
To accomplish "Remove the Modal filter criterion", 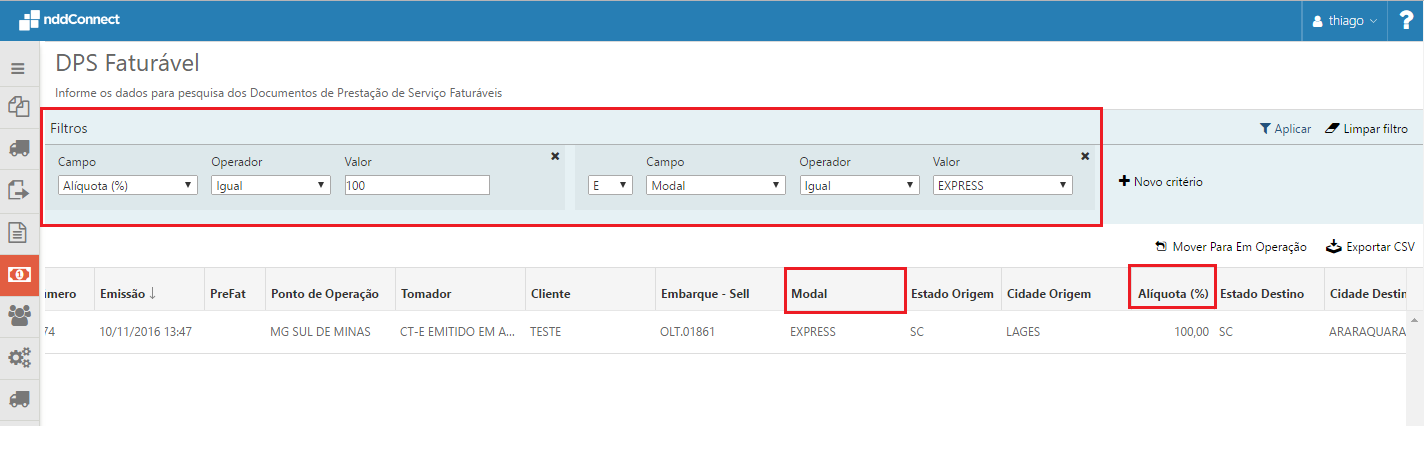I will tap(1085, 156).
